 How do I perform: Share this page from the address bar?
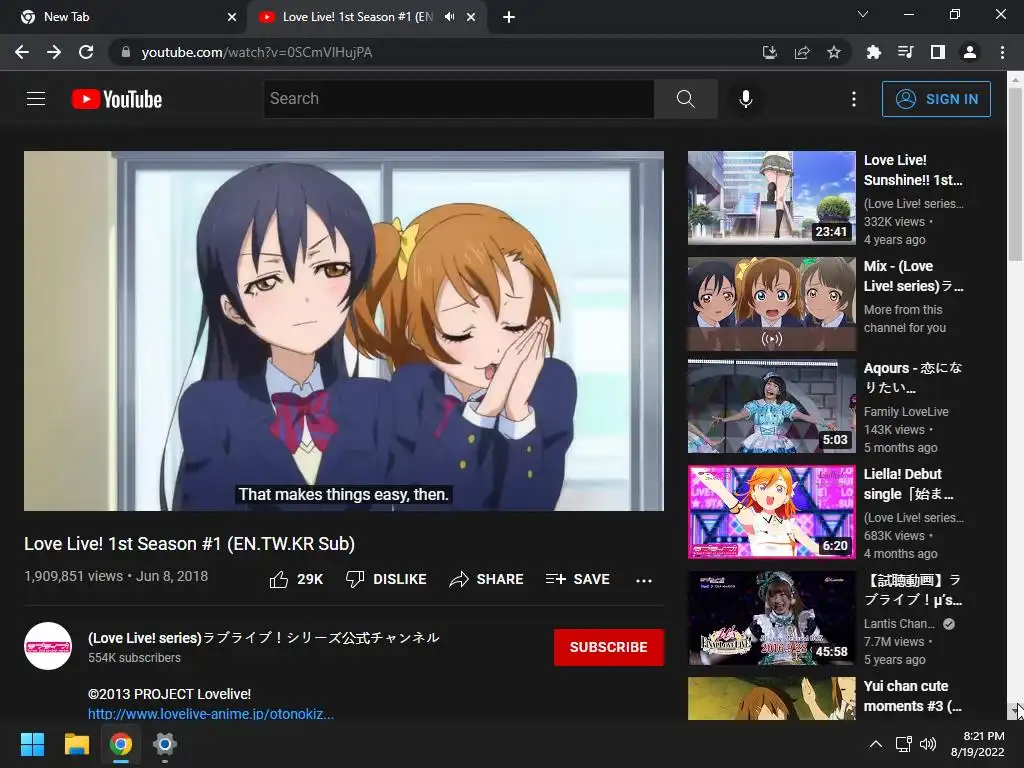pos(802,52)
